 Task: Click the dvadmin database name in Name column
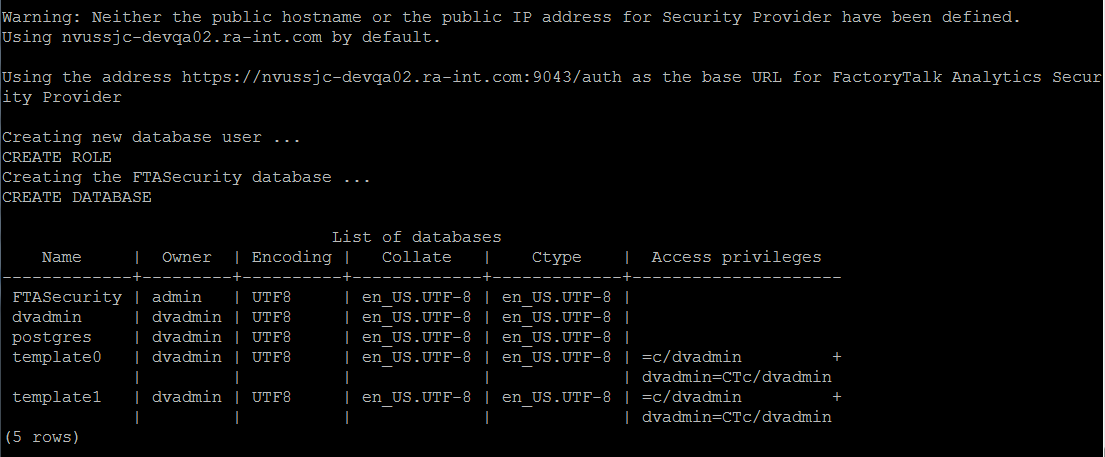tap(47, 317)
